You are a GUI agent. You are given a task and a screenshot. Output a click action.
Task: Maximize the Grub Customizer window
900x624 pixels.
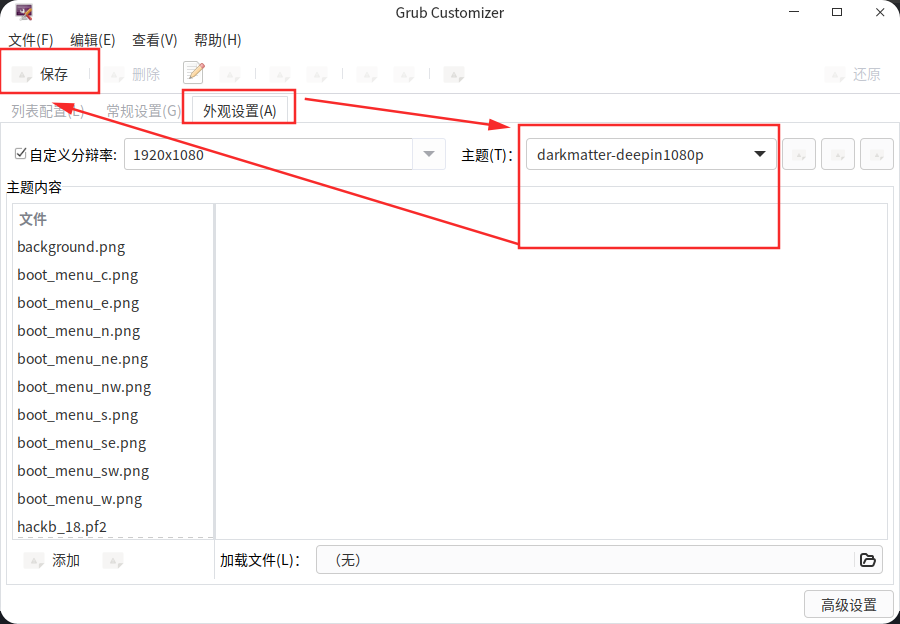pos(837,12)
